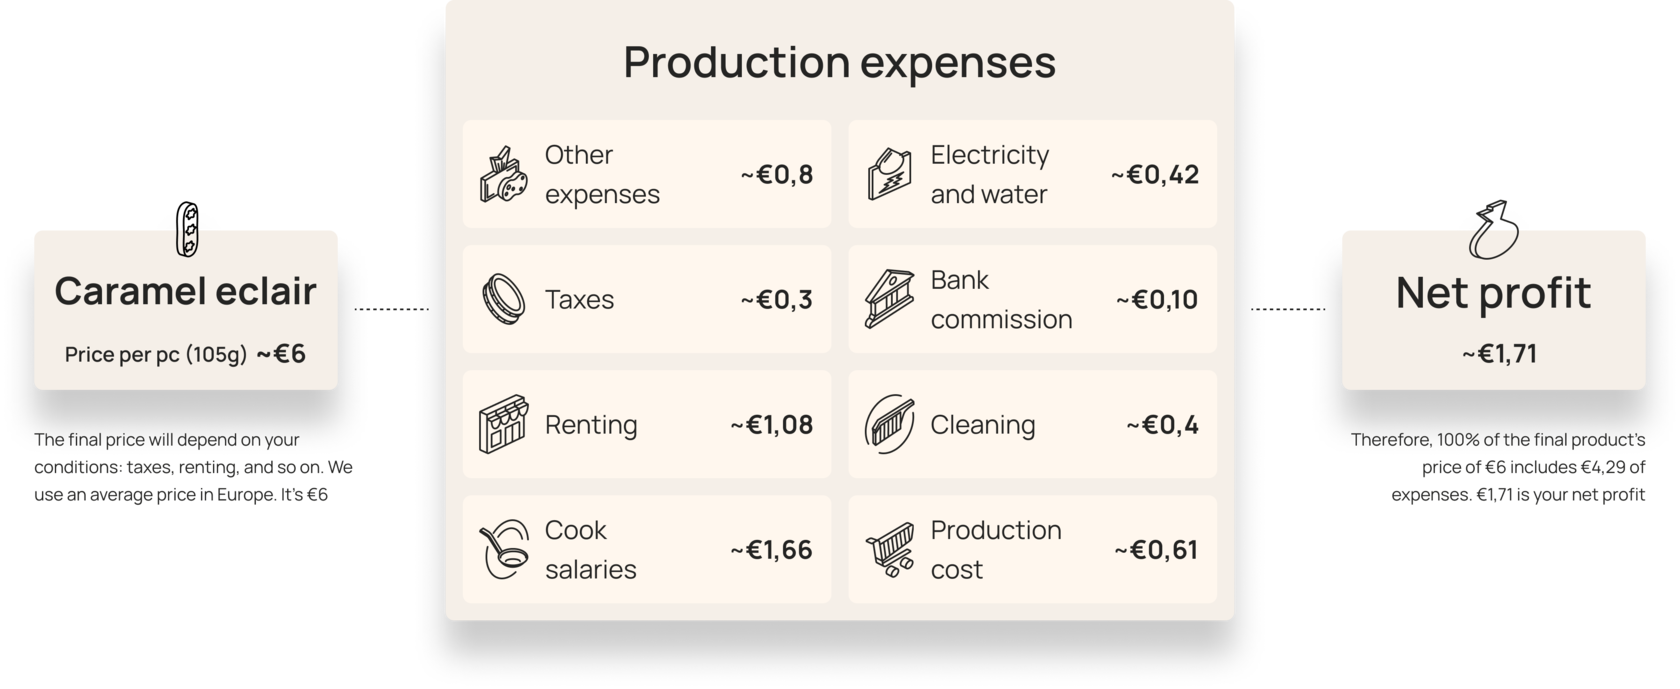Screen dimensions: 1680x689
Task: Click the Production cost cart icon
Action: (889, 549)
